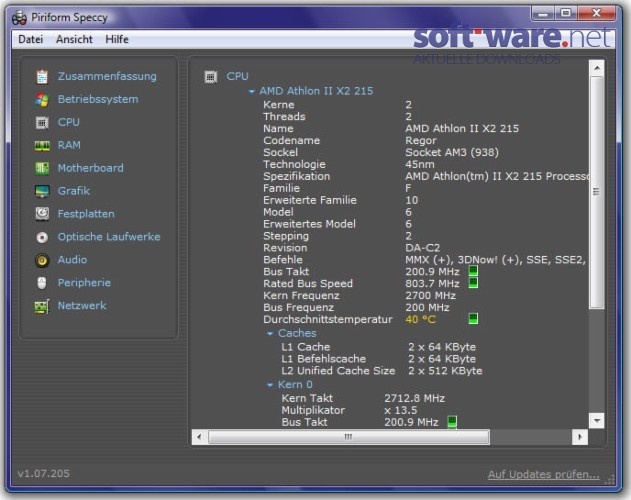631x500 pixels.
Task: Select the Codename row value Regor
Action: click(421, 140)
